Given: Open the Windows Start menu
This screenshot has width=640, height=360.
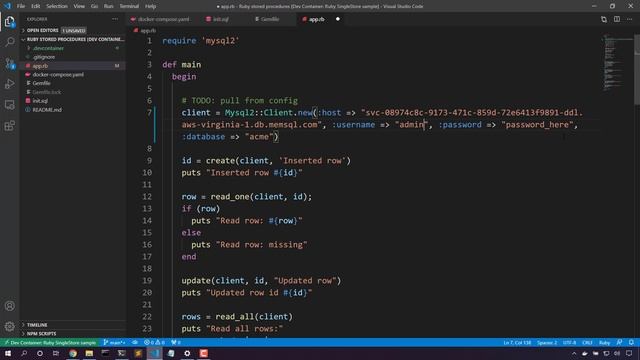Looking at the screenshot, I should [x=8, y=353].
